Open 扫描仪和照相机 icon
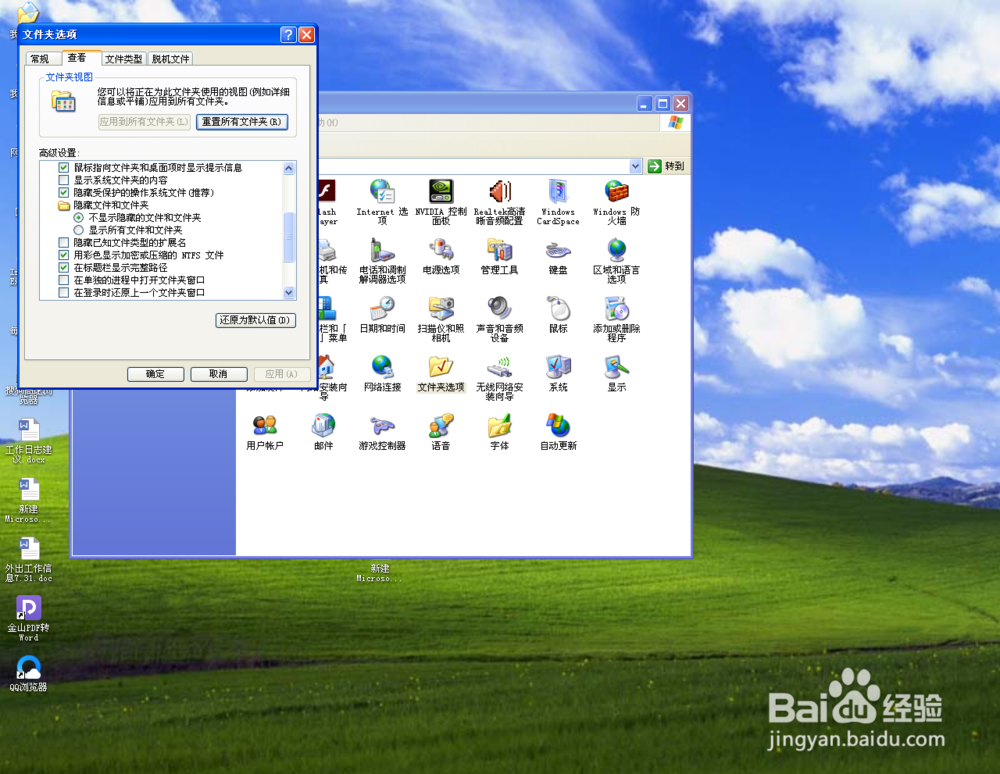The width and height of the screenshot is (1000, 774). point(441,319)
